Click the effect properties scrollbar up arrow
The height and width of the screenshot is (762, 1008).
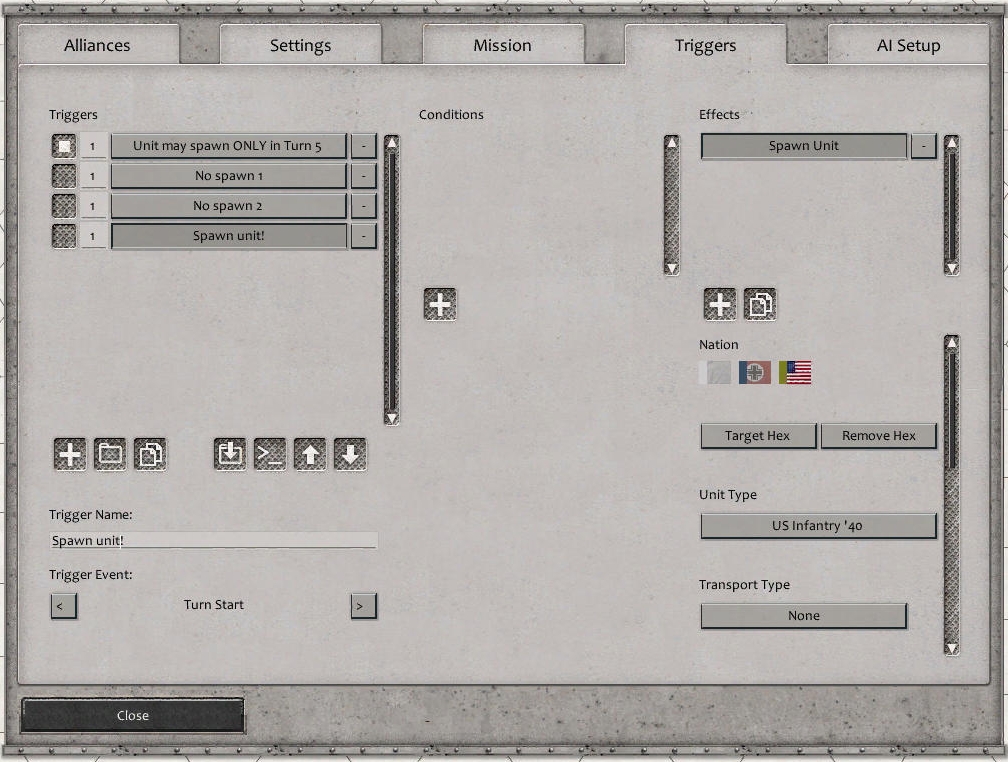(x=952, y=342)
